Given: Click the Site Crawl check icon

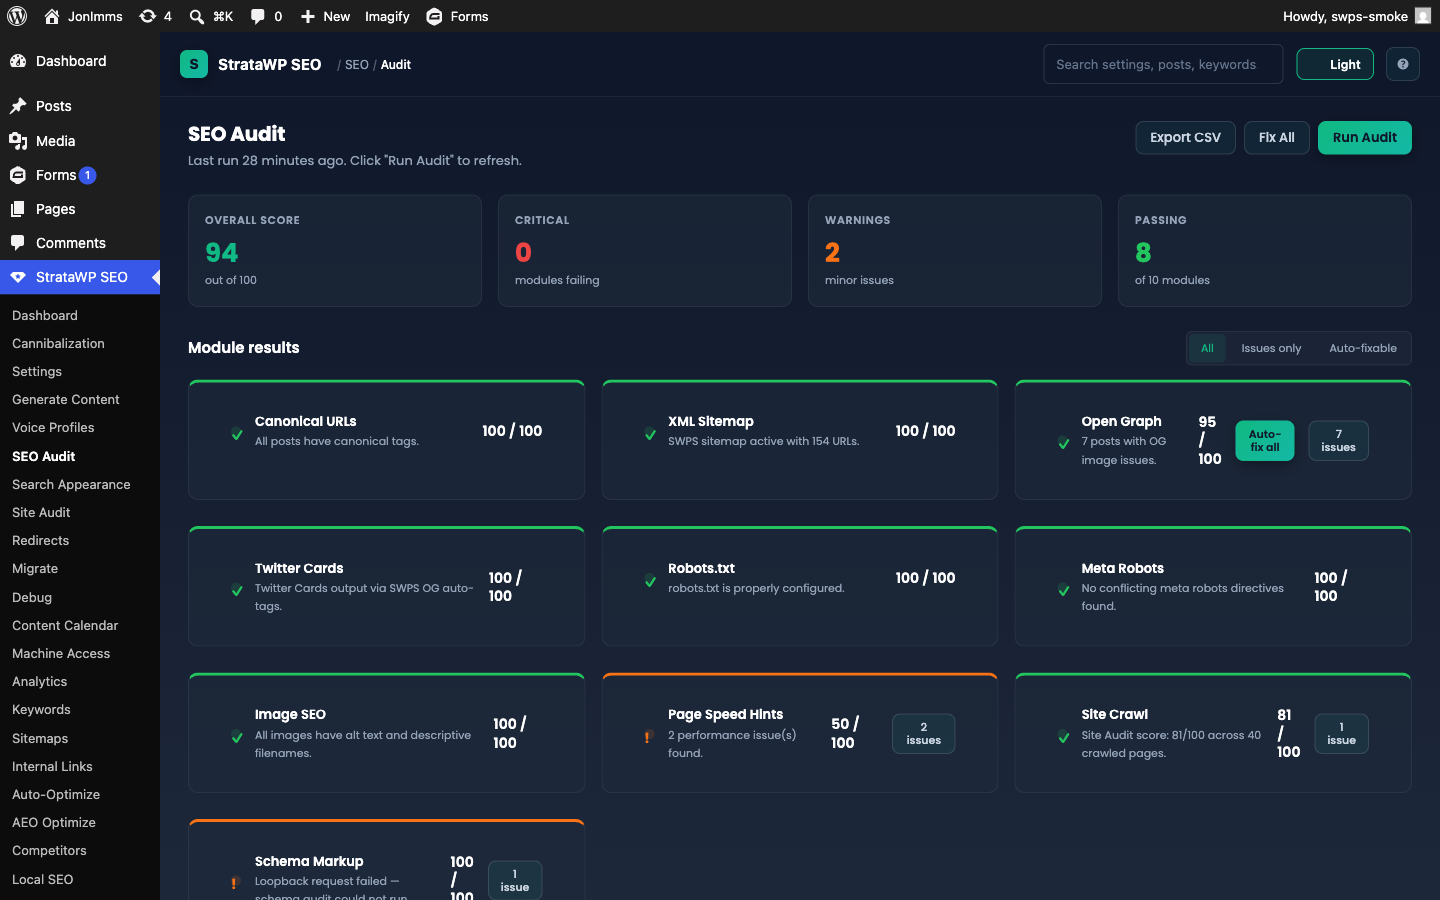Looking at the screenshot, I should click(1064, 737).
